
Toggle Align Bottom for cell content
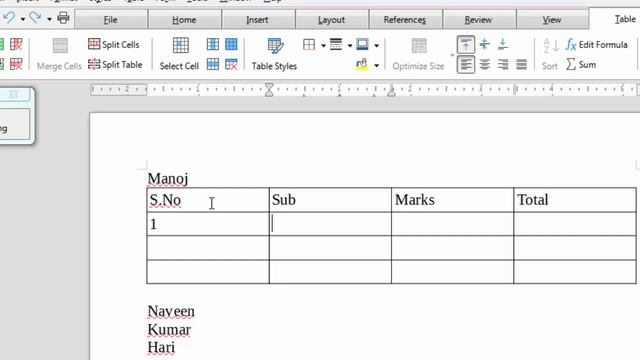click(503, 44)
